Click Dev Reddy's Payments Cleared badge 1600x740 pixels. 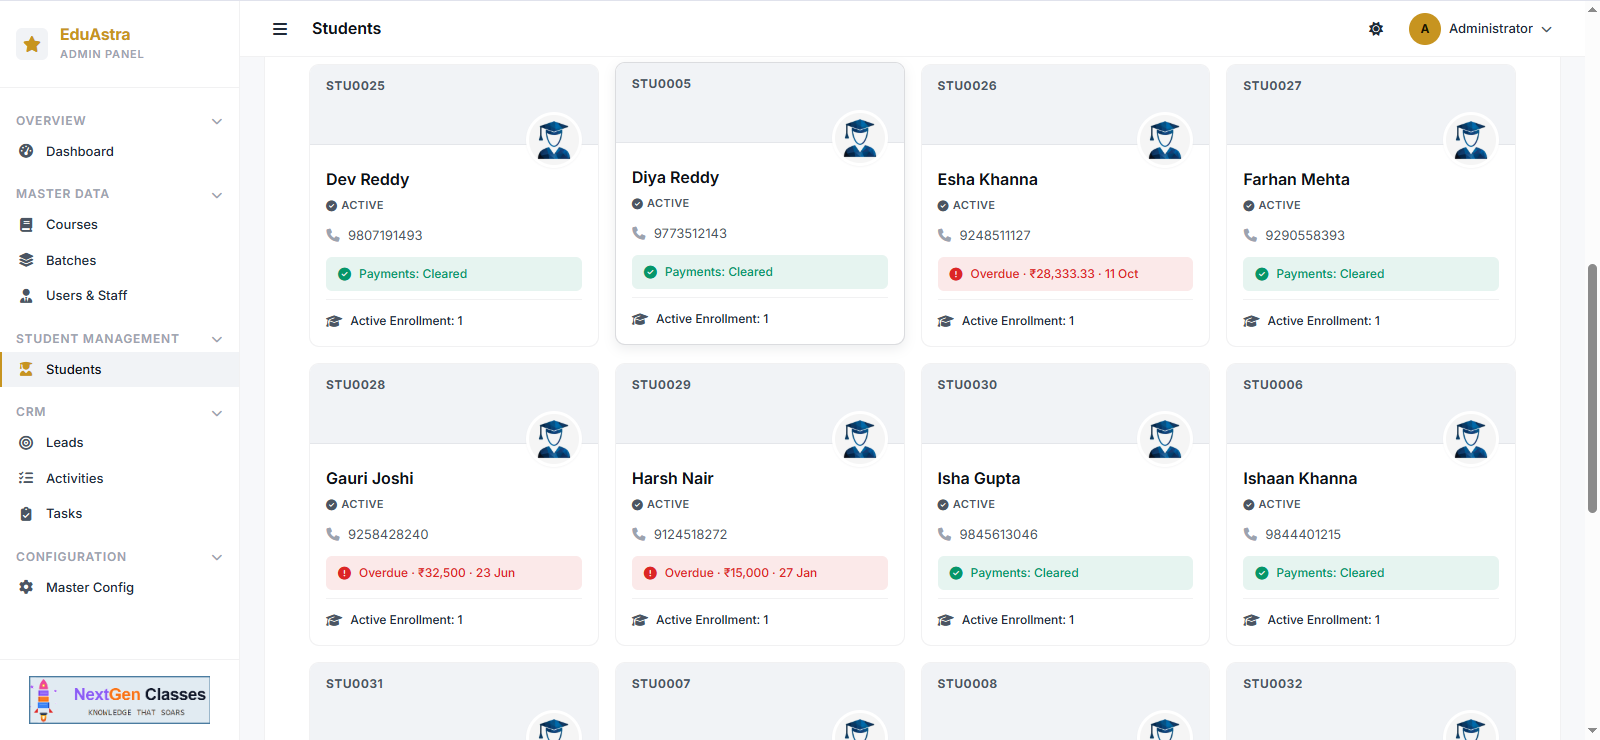454,274
